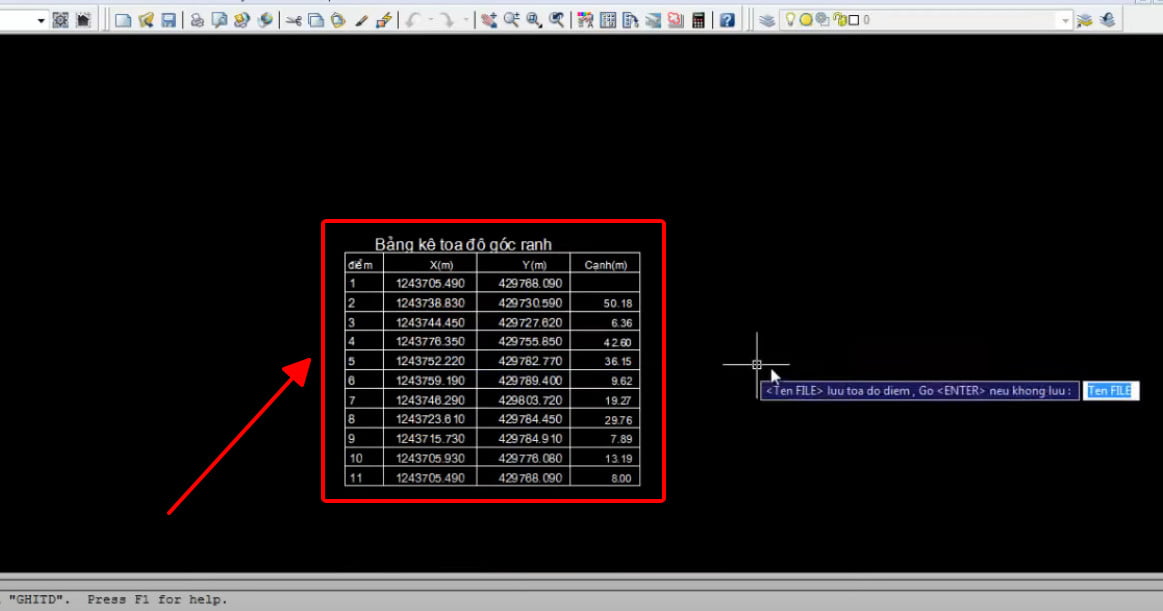Select Zoom Realtime tool

[x=512, y=20]
